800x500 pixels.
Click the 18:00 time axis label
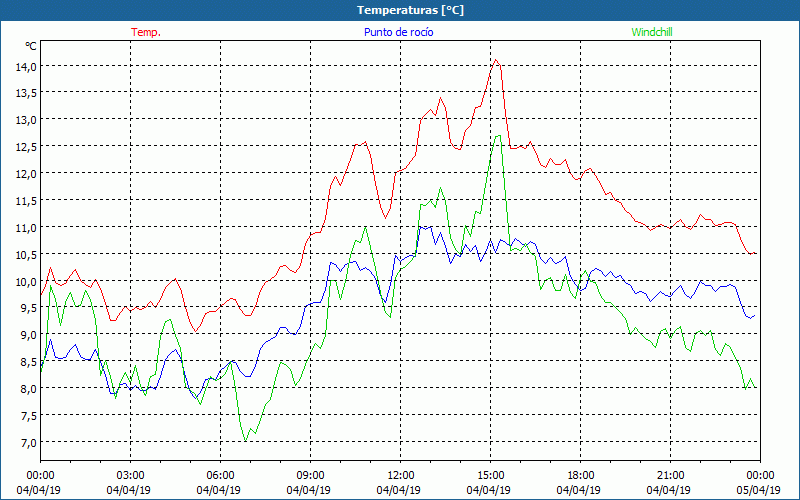pos(581,476)
